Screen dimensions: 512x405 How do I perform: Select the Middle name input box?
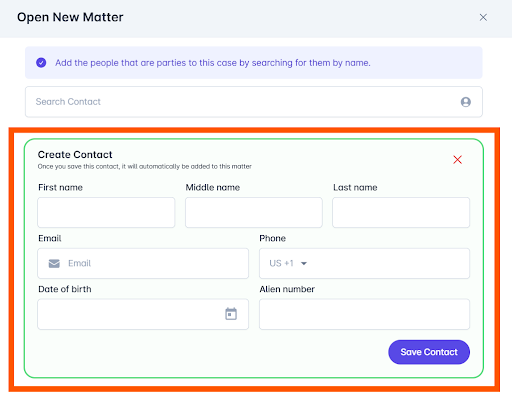click(x=254, y=212)
